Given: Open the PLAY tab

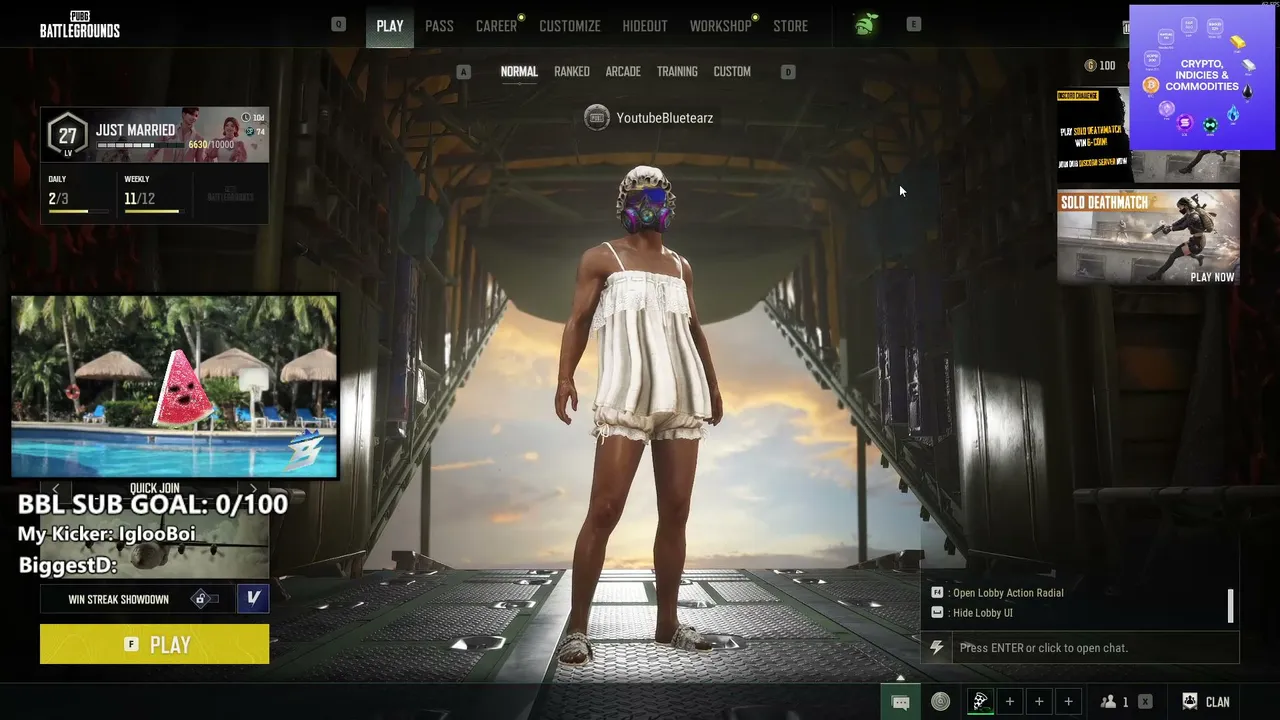Looking at the screenshot, I should [390, 26].
